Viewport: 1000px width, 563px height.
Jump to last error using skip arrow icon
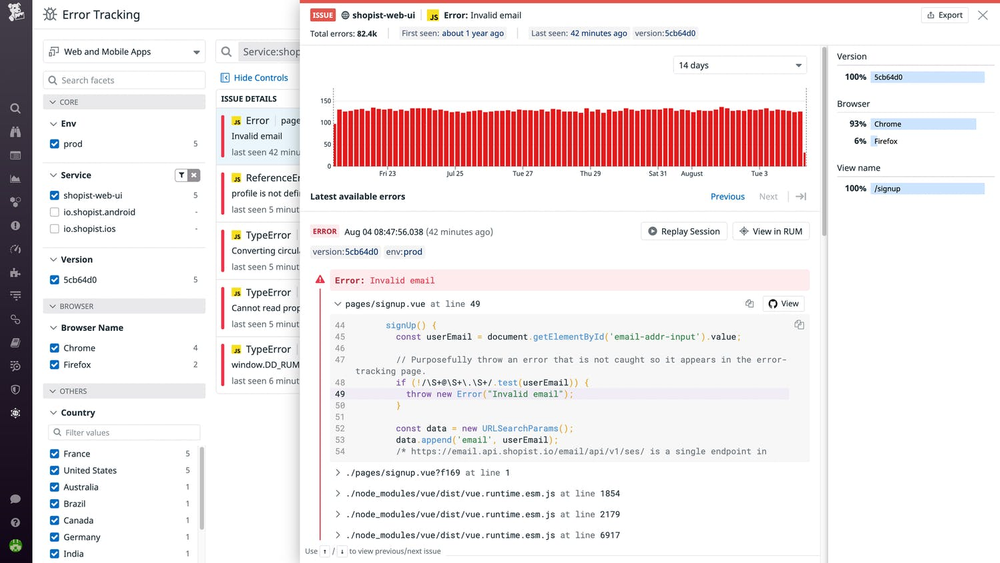point(800,197)
